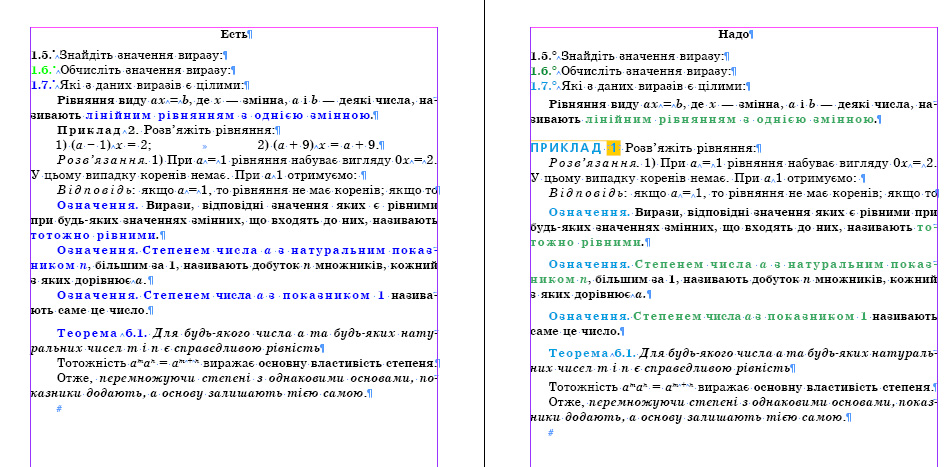The width and height of the screenshot is (952, 467).
Task: Select green number '1.6.' on the Есть page
Action: pyautogui.click(x=41, y=70)
